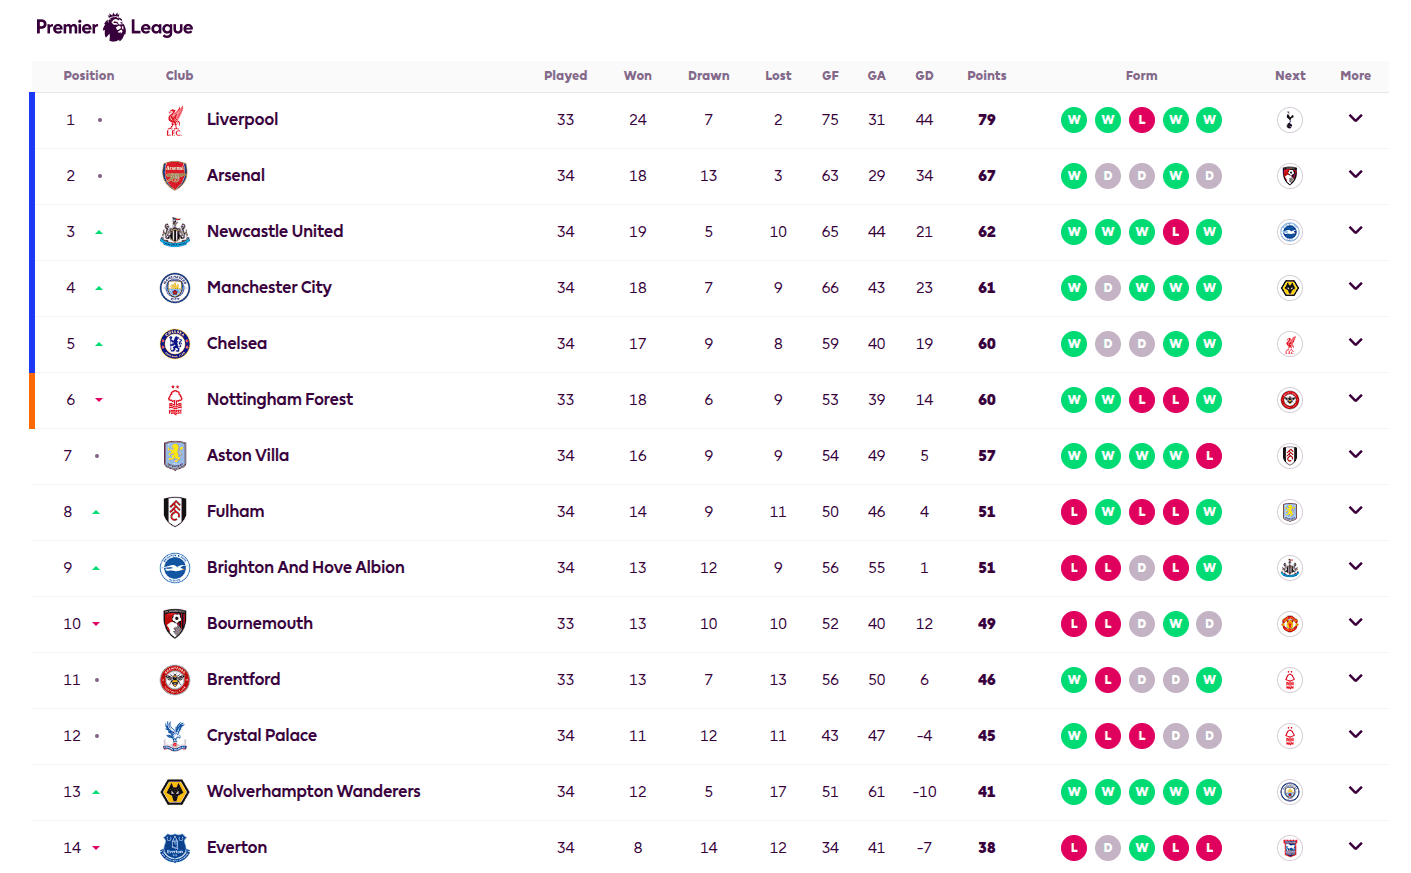This screenshot has height=873, width=1411.
Task: Open Brighton's next opponent Newcastle badge
Action: pos(1290,568)
